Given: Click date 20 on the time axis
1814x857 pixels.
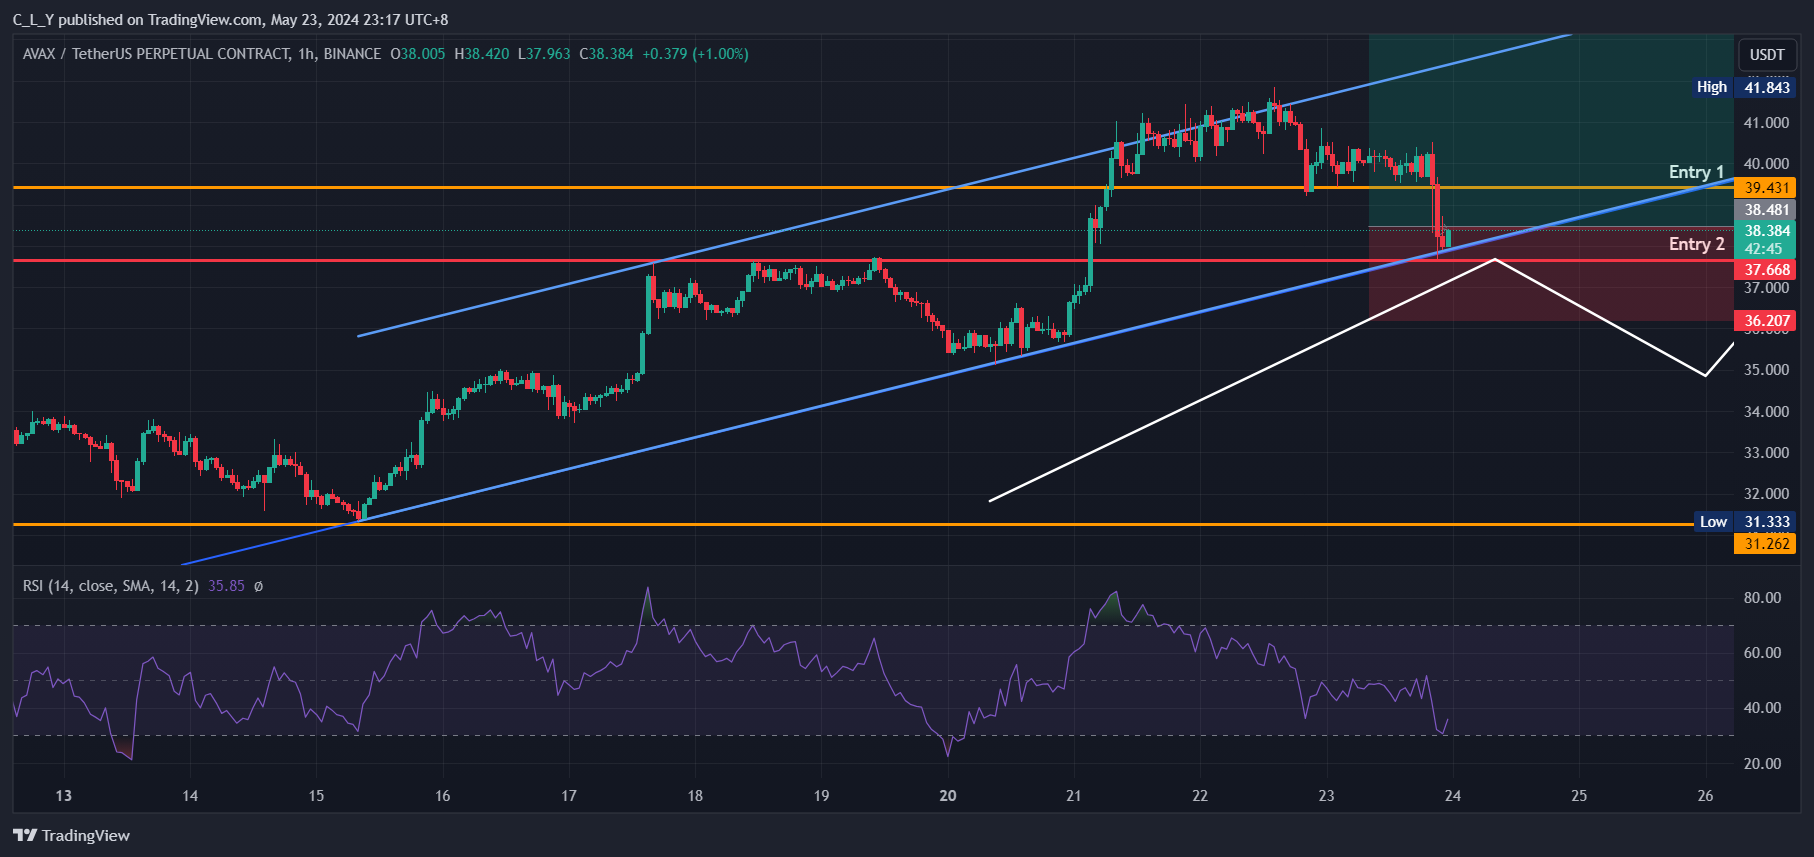Looking at the screenshot, I should tap(948, 796).
